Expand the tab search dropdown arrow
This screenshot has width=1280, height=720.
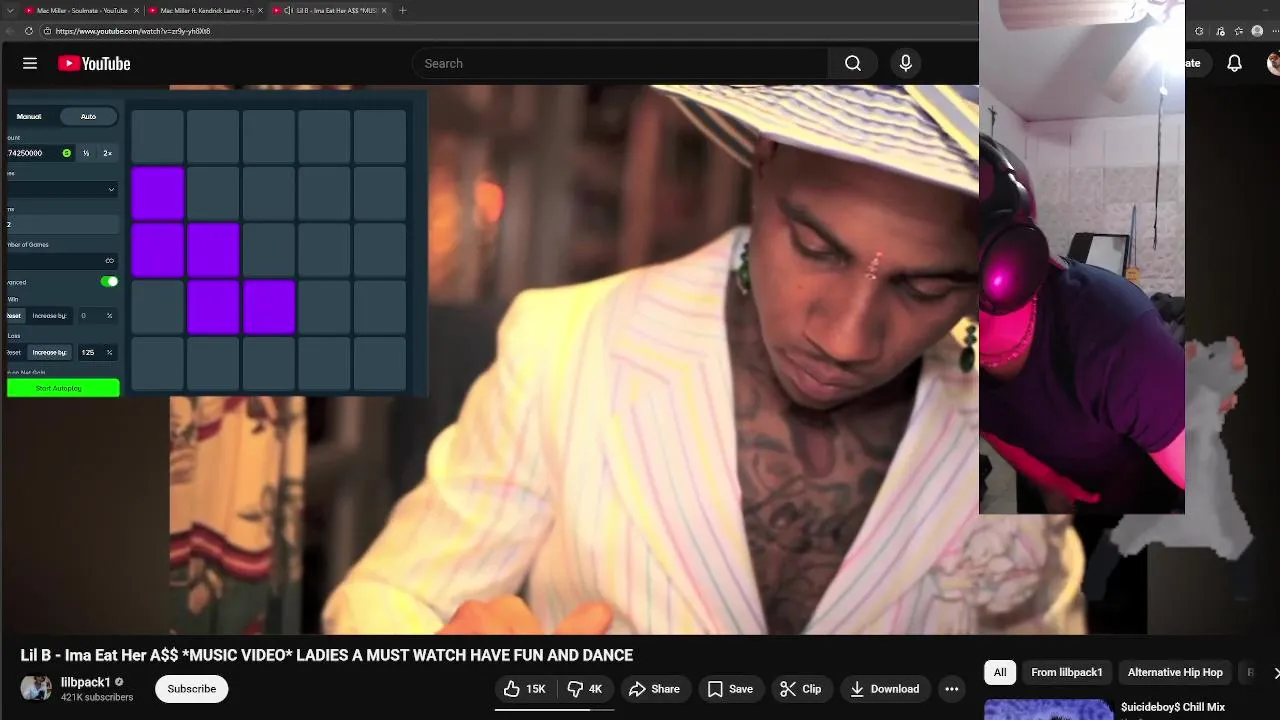tap(8, 10)
